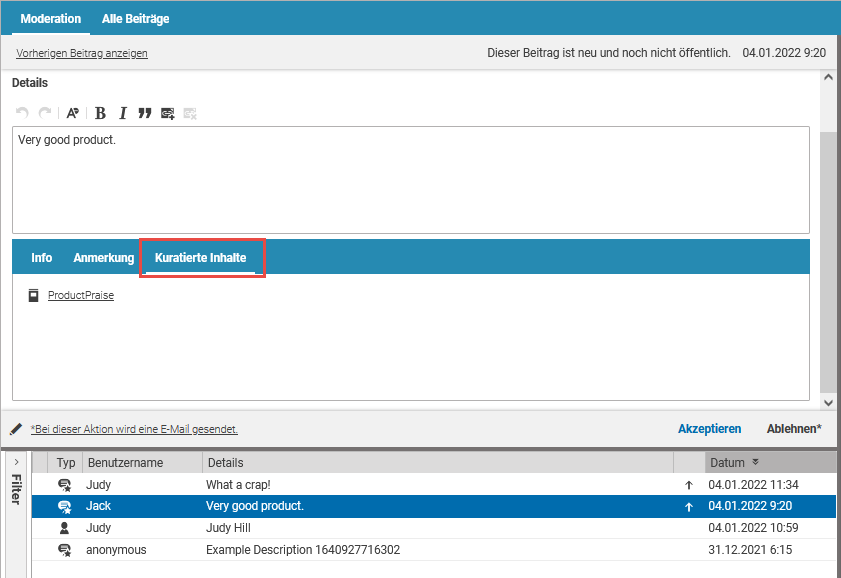Expand the Filter side panel
Image resolution: width=841 pixels, height=578 pixels.
(x=16, y=462)
